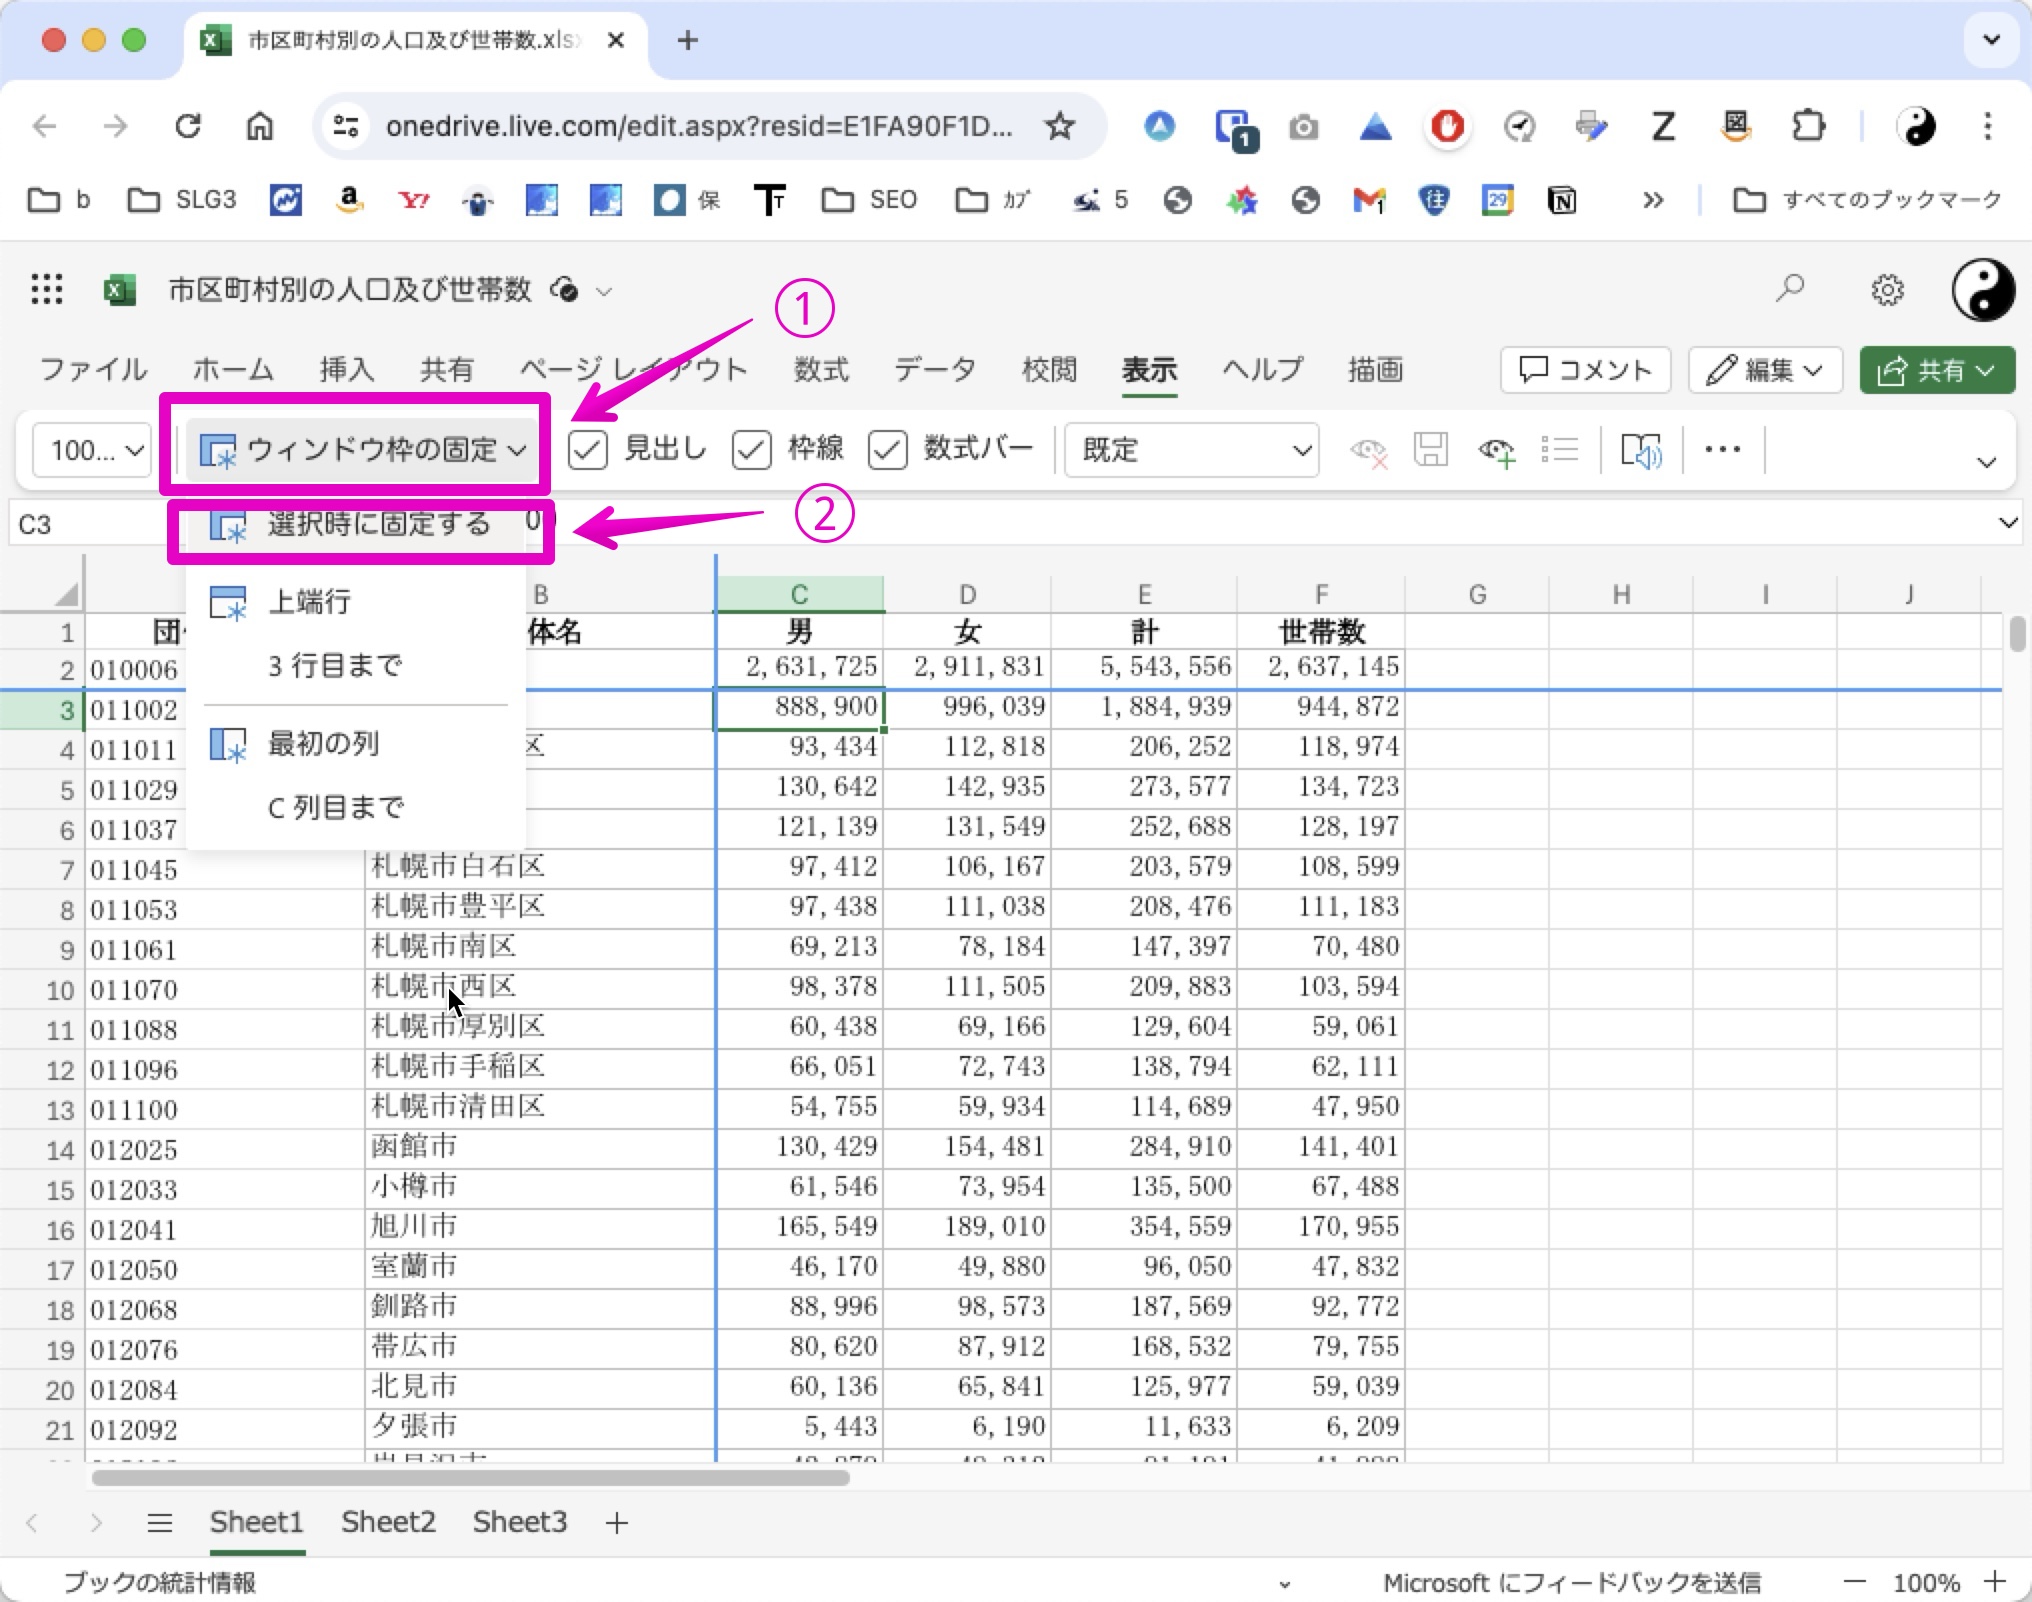The image size is (2032, 1602).
Task: Open the 100% zoom dropdown
Action: 92,450
